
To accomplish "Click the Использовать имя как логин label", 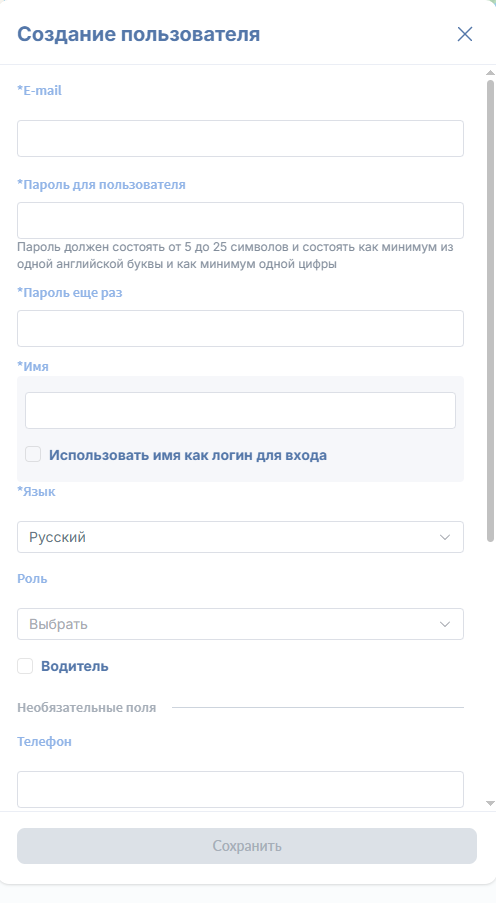I will tap(188, 455).
